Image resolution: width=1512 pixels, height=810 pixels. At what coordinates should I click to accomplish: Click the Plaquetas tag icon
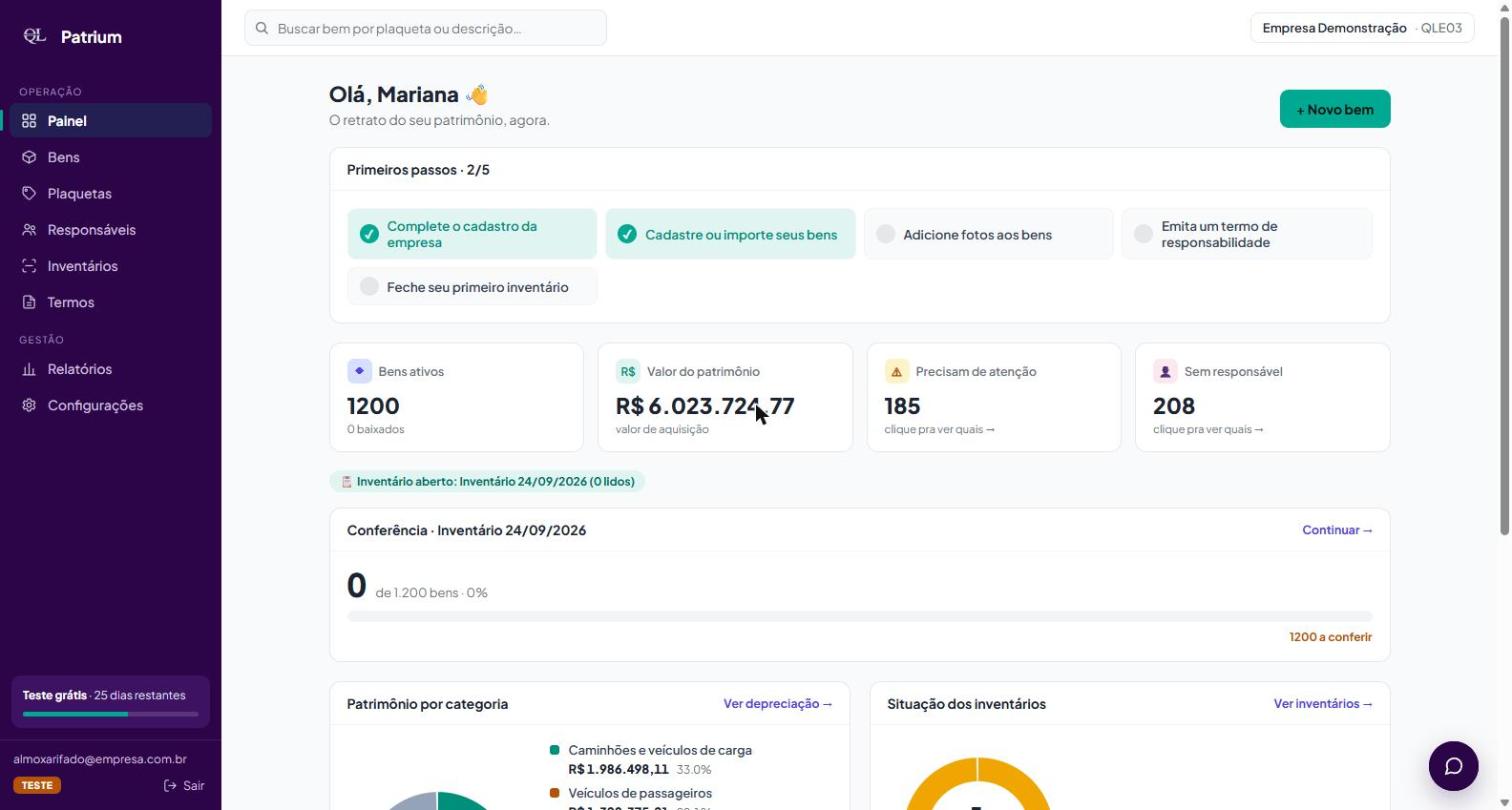(x=29, y=193)
